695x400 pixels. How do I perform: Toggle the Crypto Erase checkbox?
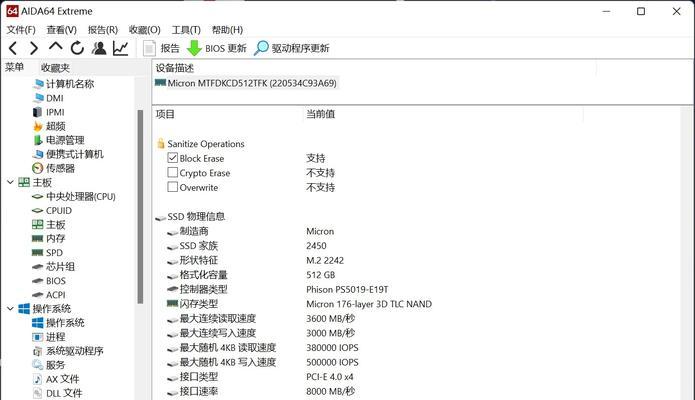click(172, 173)
